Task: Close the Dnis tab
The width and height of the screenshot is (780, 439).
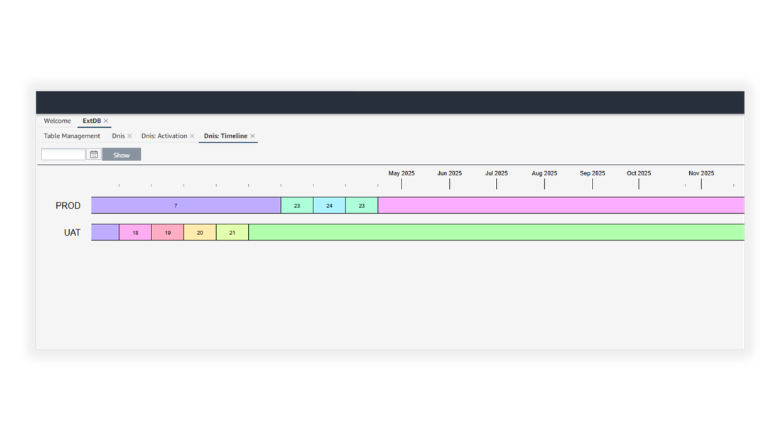Action: [130, 136]
